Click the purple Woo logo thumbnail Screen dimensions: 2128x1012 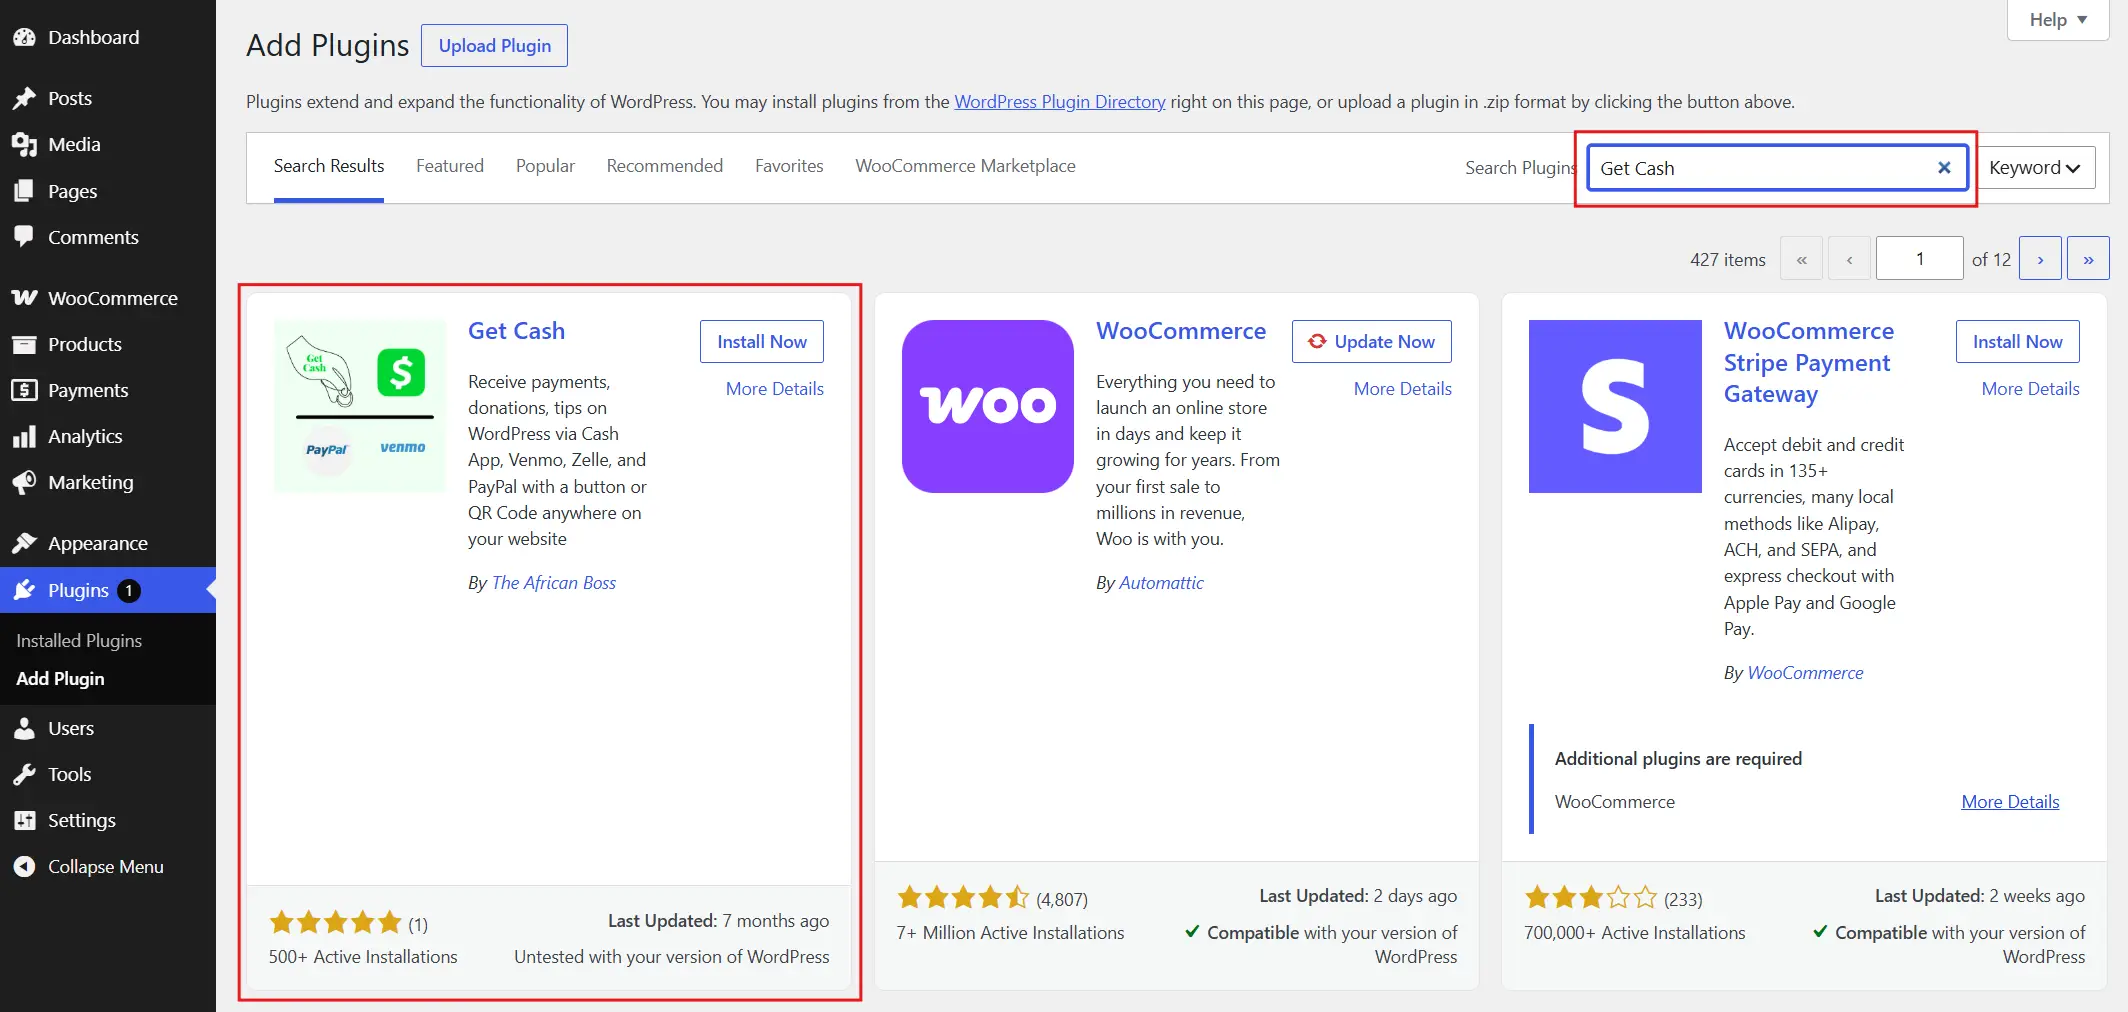tap(988, 406)
